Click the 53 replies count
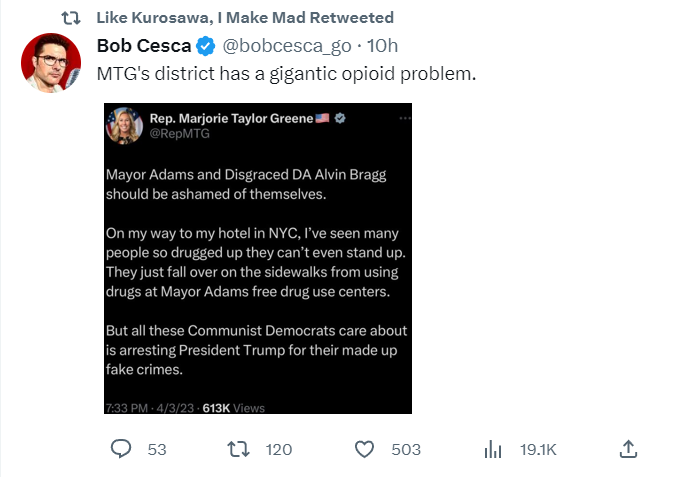 pos(157,450)
